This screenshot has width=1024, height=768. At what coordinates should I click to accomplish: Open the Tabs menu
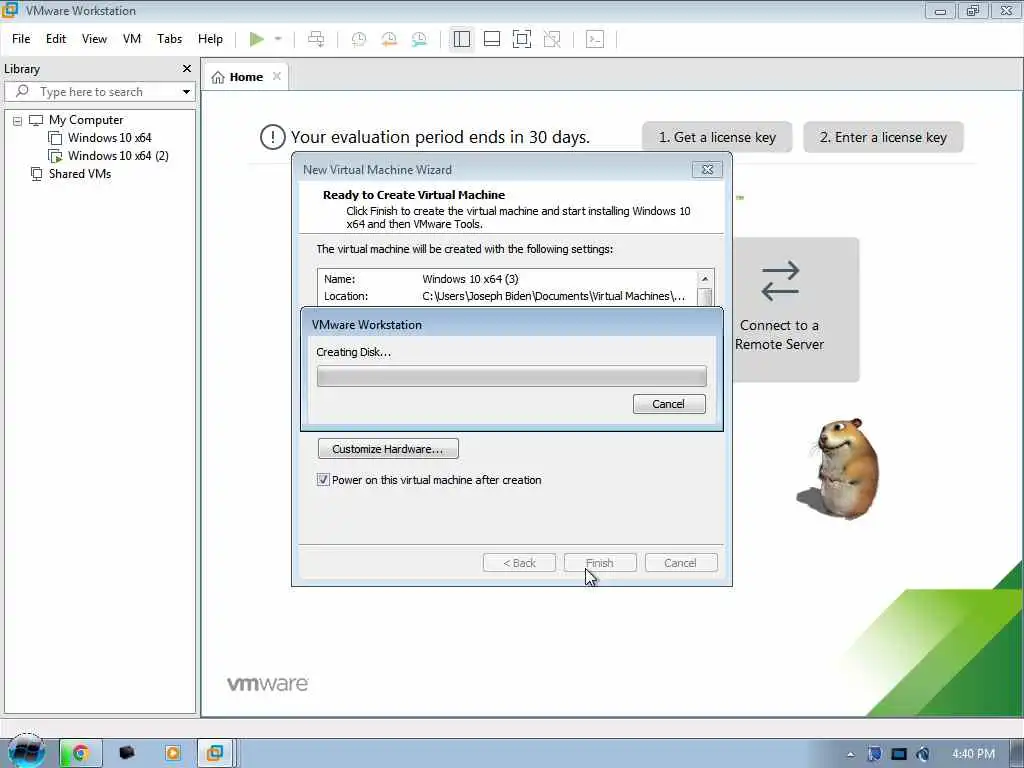(169, 39)
